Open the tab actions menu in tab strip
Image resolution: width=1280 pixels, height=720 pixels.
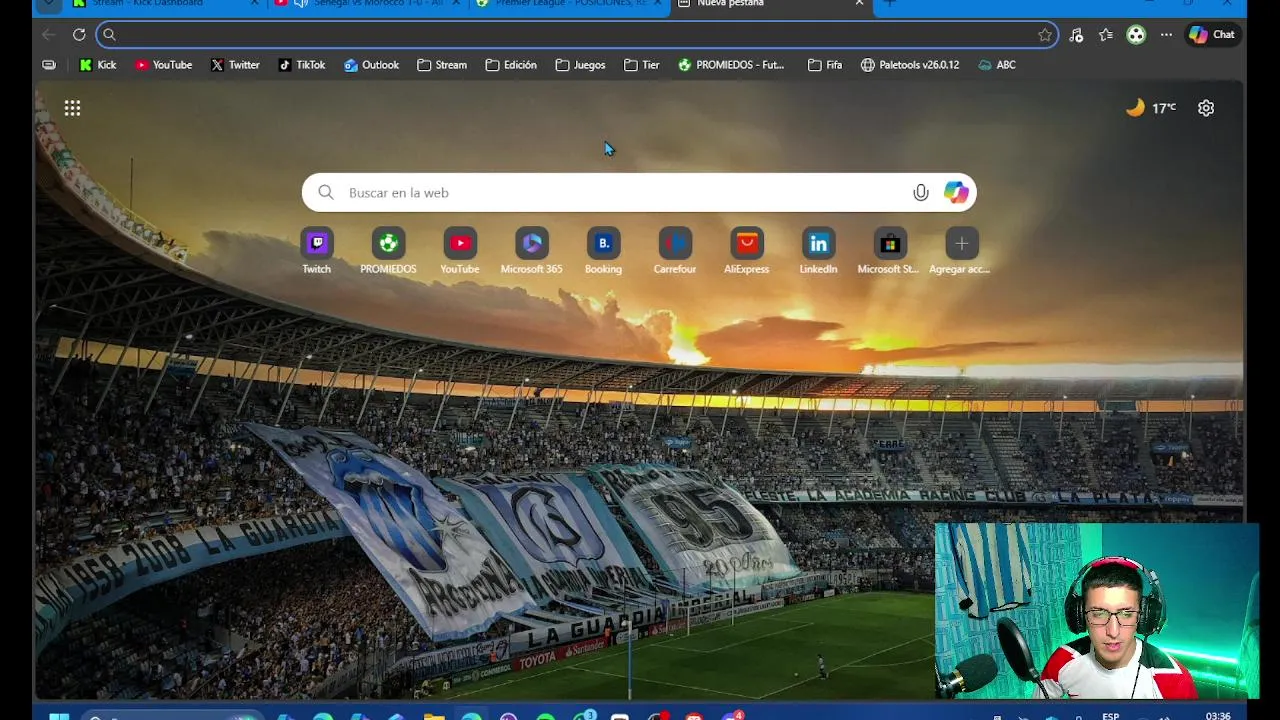(x=47, y=4)
